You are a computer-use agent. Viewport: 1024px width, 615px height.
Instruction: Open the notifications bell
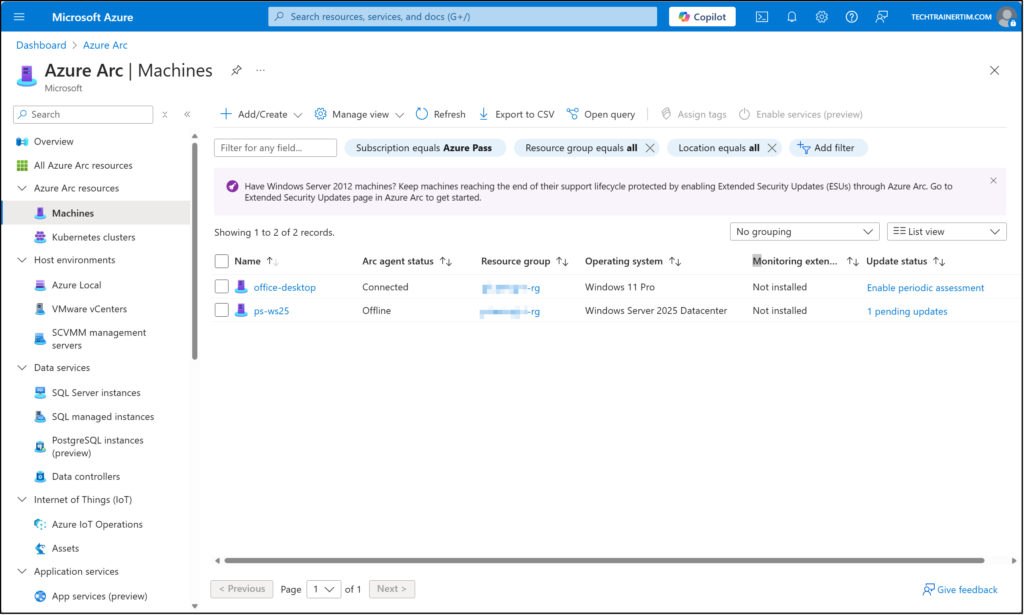792,17
